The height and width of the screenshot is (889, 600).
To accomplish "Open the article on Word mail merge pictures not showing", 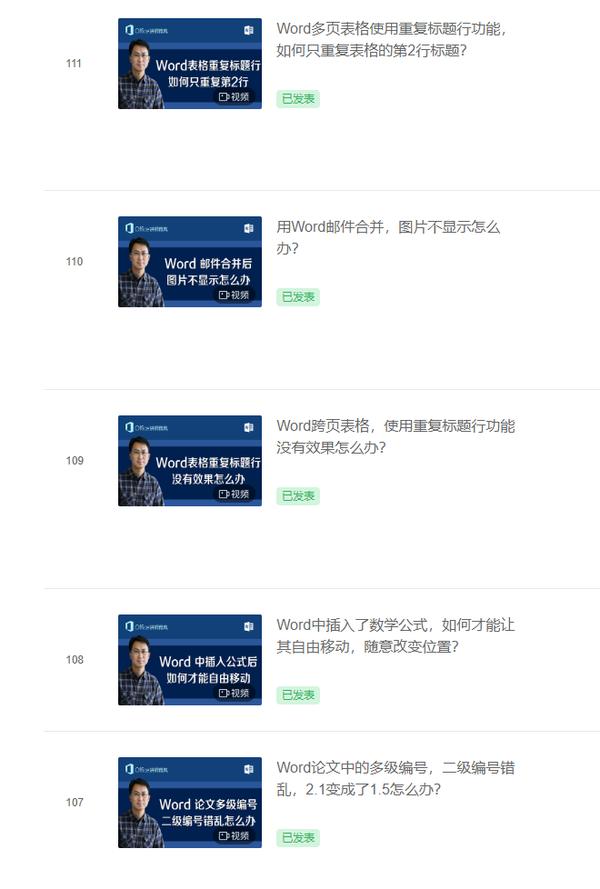I will coord(388,238).
